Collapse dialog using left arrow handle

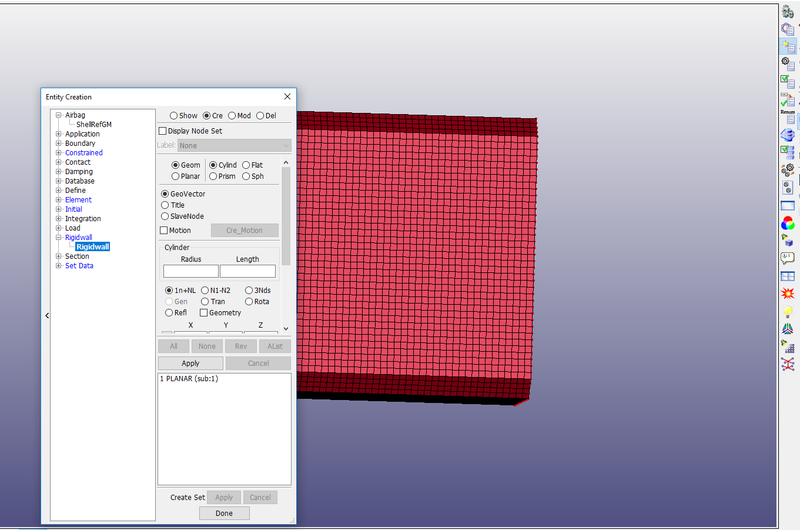click(47, 316)
